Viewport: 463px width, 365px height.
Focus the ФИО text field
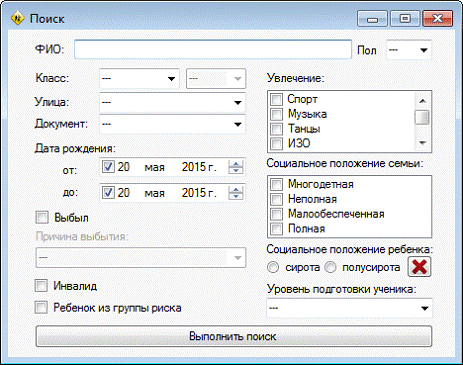tap(213, 50)
